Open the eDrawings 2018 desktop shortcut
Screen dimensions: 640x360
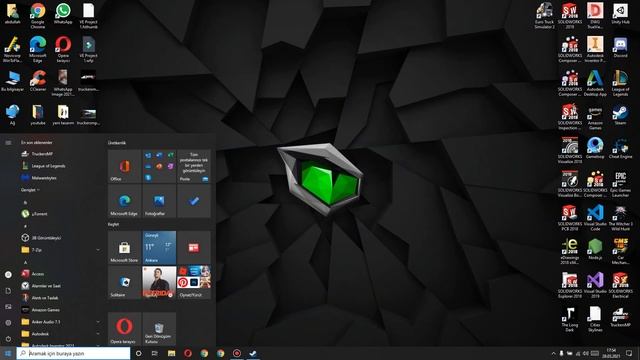pos(570,251)
